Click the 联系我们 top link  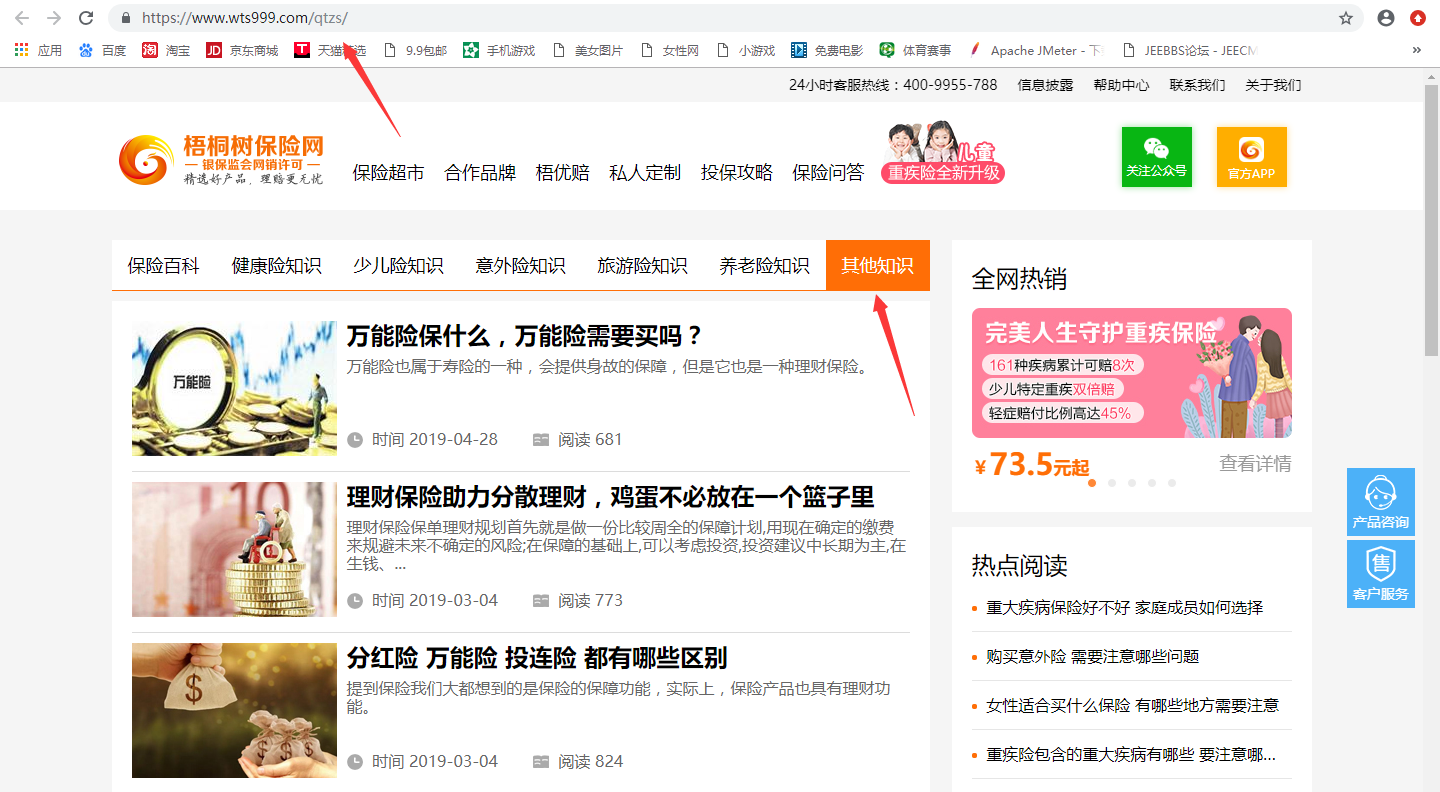[1197, 85]
